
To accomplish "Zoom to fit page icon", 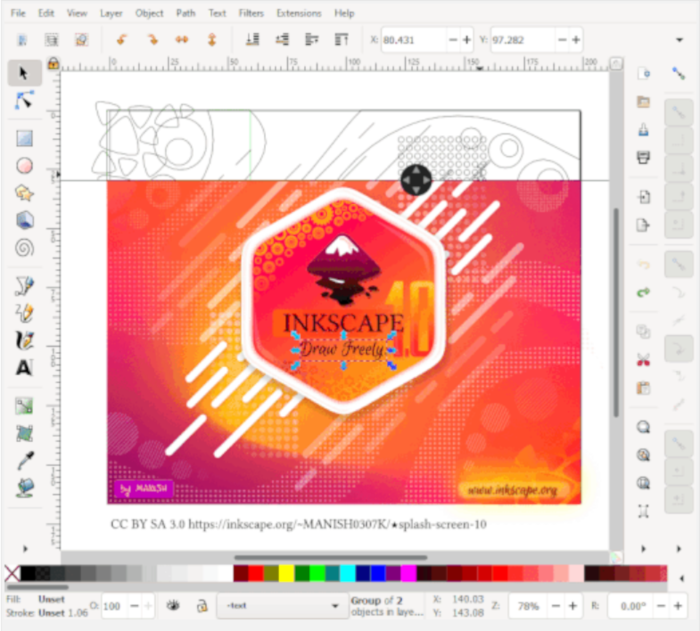I will click(643, 483).
